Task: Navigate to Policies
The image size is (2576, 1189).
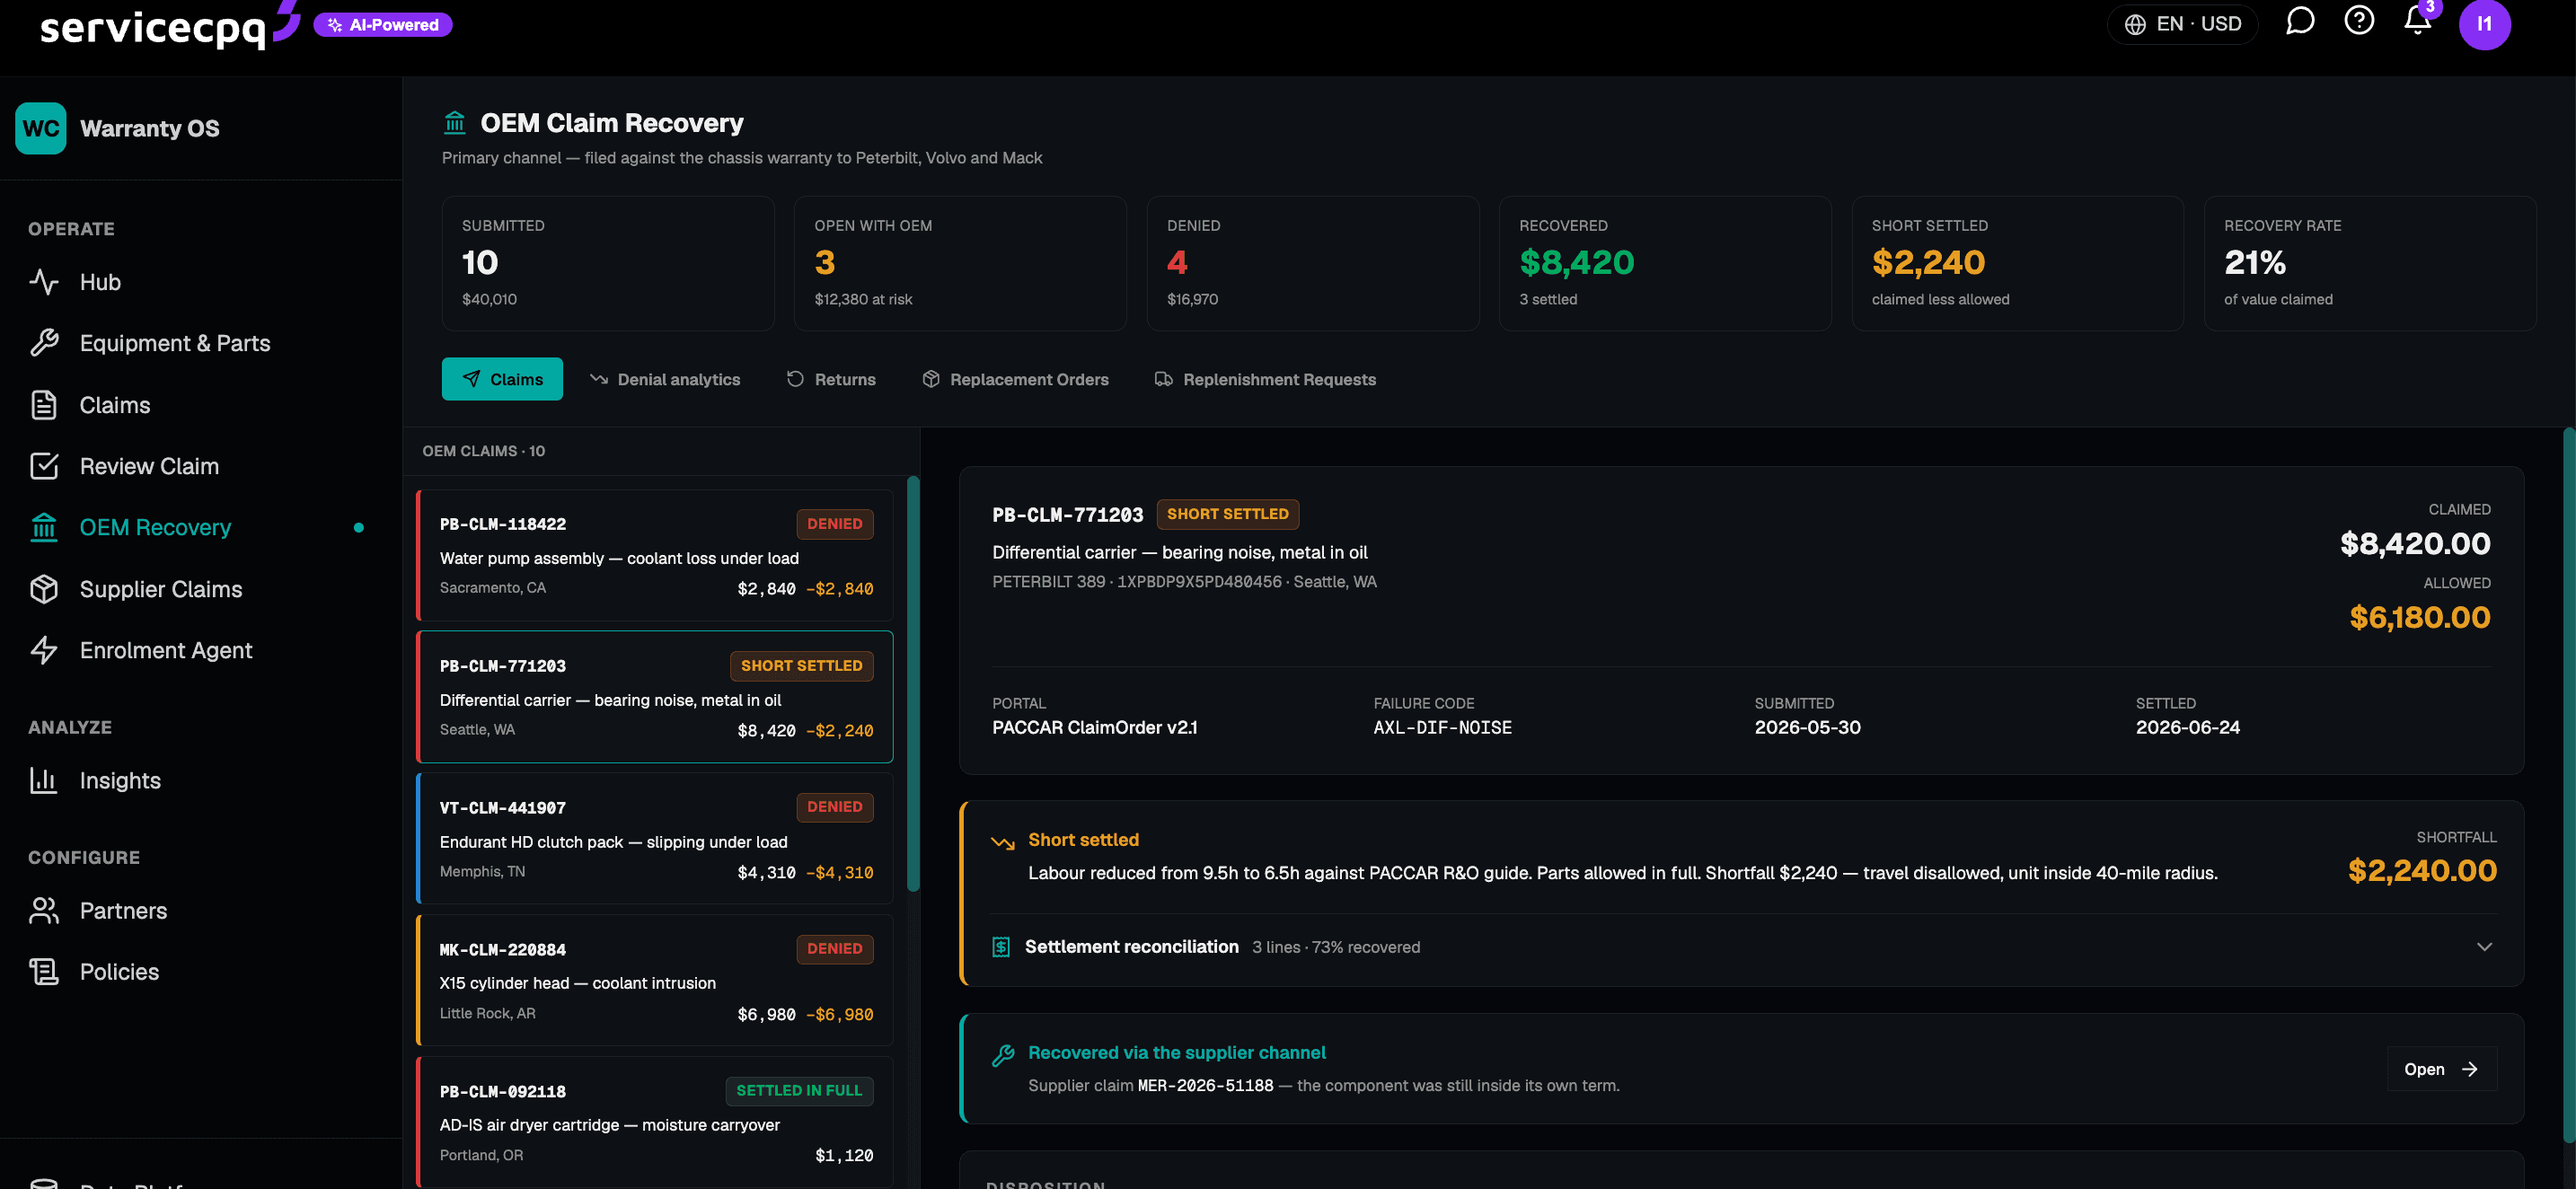Action: (200, 972)
